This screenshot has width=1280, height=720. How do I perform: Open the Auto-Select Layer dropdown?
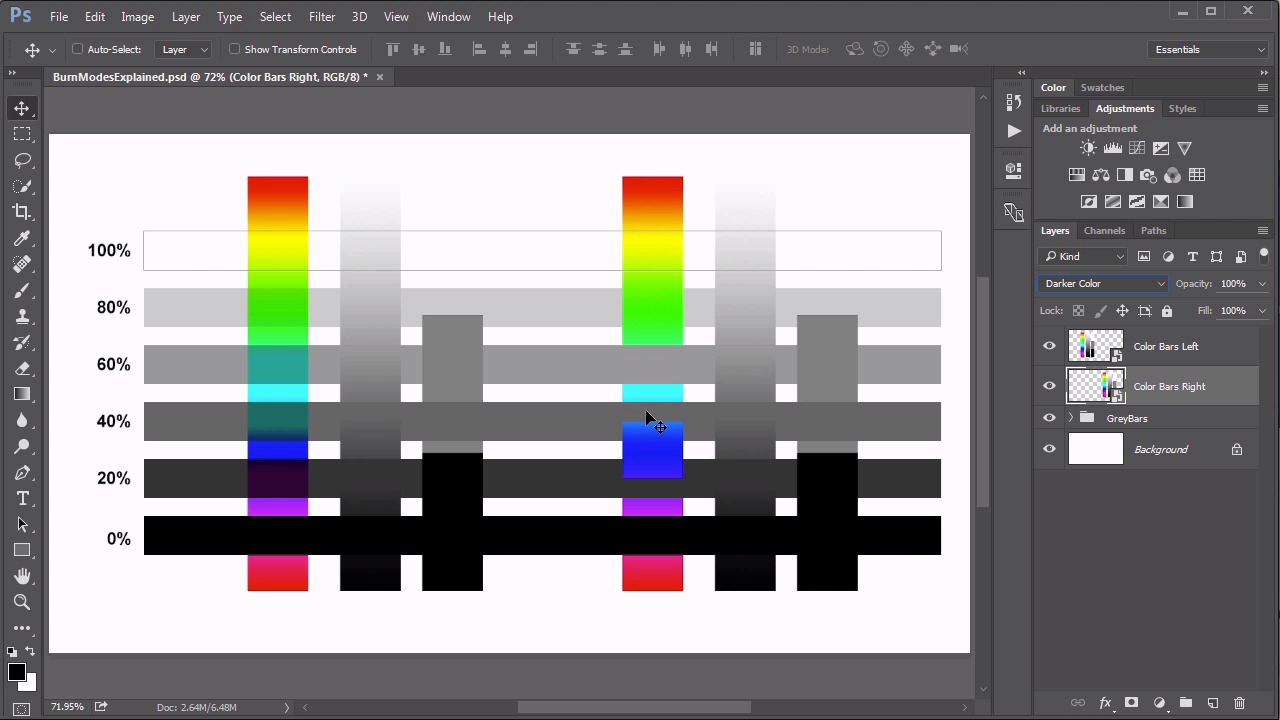pos(185,49)
